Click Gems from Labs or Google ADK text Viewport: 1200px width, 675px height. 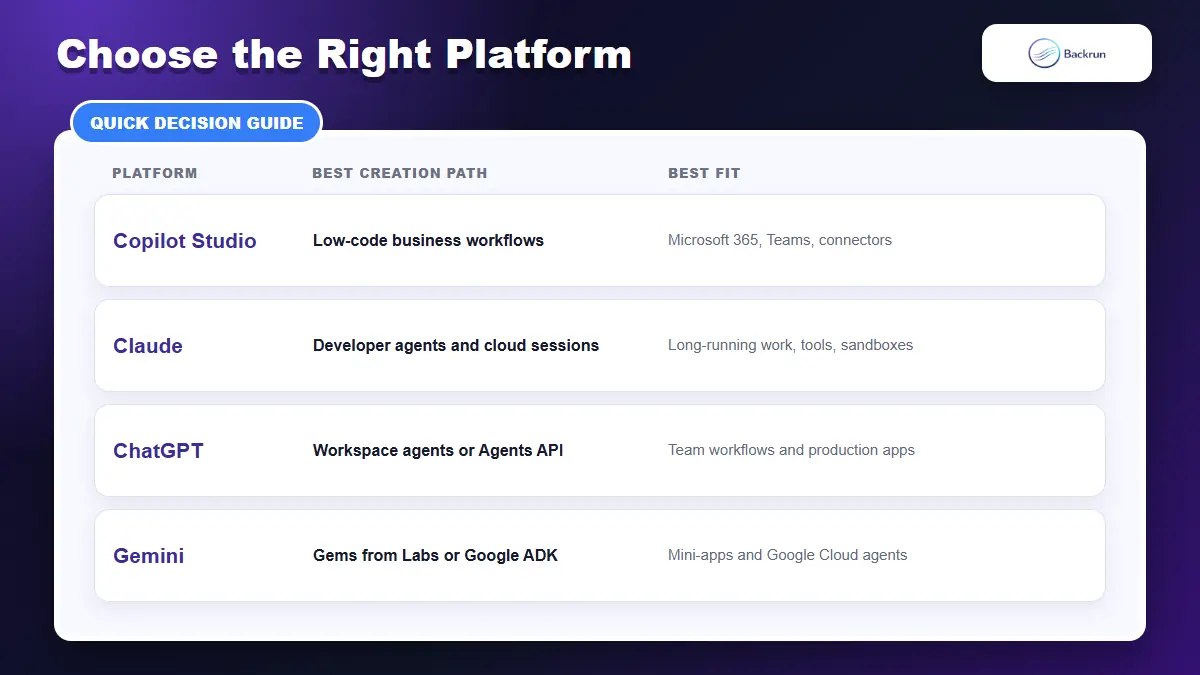tap(435, 555)
